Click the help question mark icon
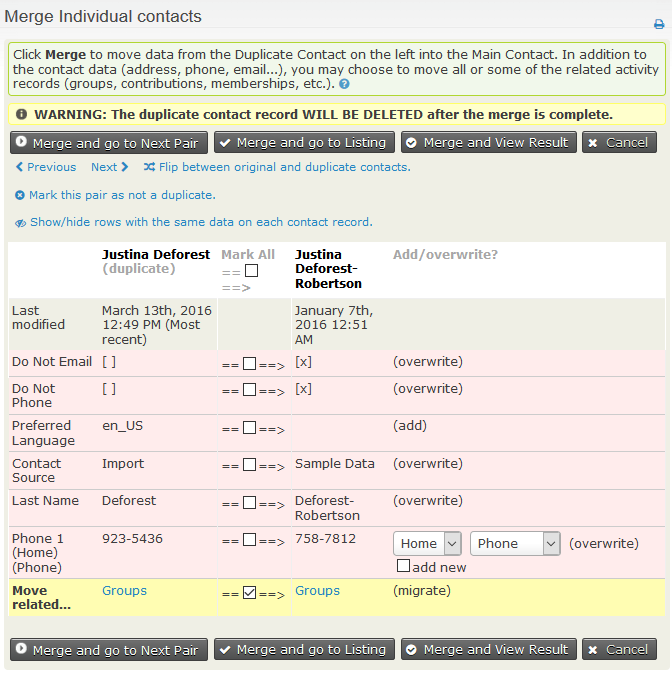Image resolution: width=672 pixels, height=677 pixels. tap(344, 85)
